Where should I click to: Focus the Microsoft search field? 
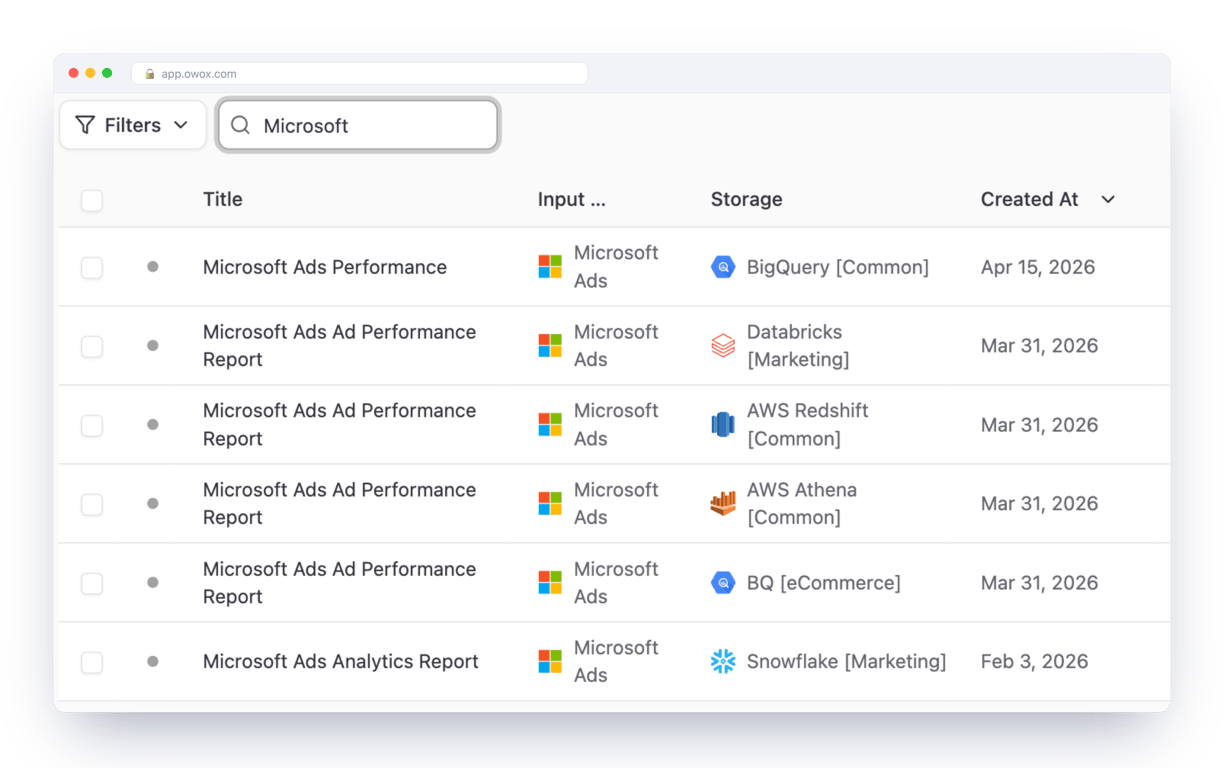[x=358, y=125]
